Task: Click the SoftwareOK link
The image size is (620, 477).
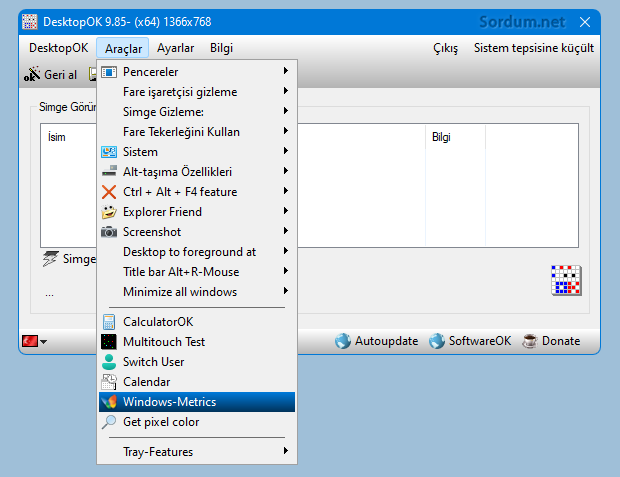Action: point(470,341)
